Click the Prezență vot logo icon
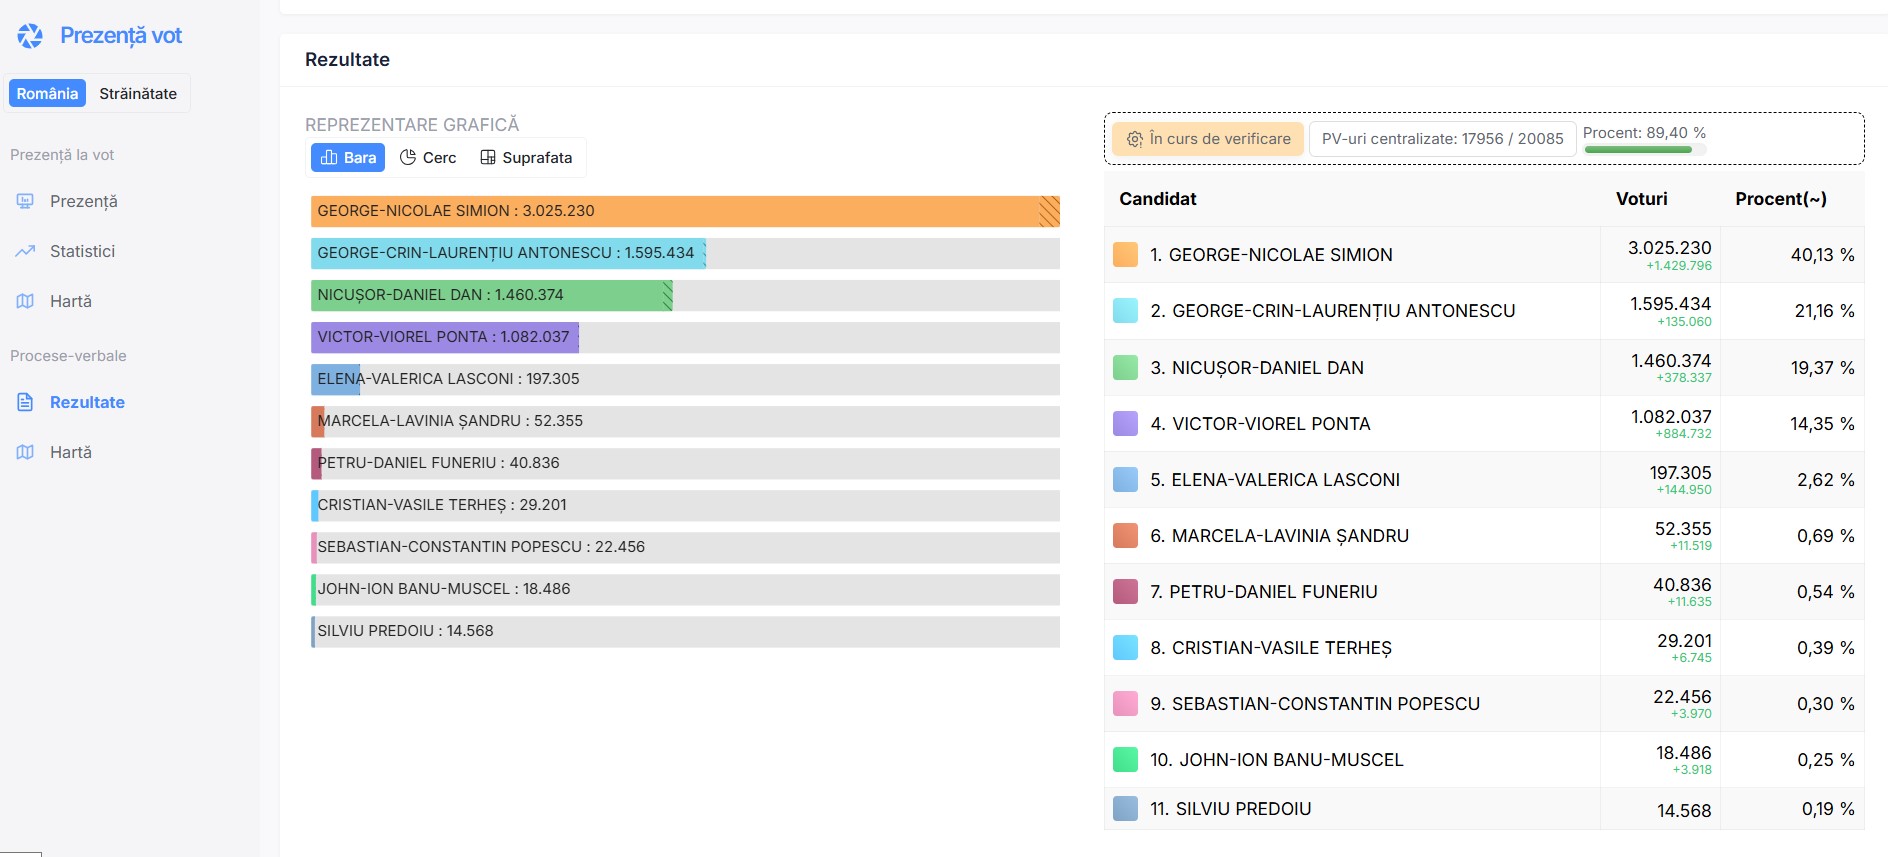The width and height of the screenshot is (1888, 857). (30, 36)
